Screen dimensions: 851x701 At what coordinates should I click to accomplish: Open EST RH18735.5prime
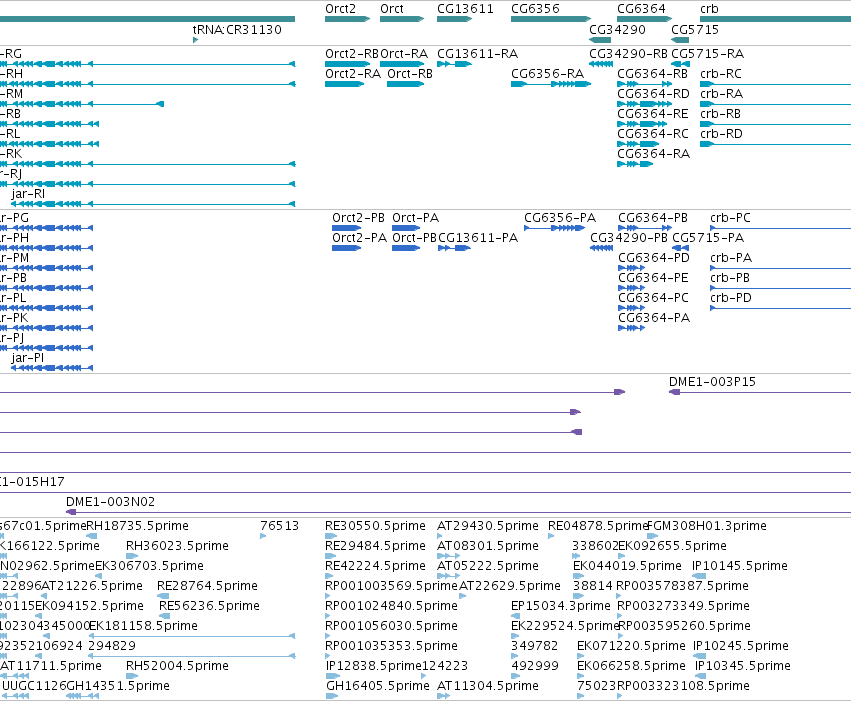pyautogui.click(x=91, y=536)
